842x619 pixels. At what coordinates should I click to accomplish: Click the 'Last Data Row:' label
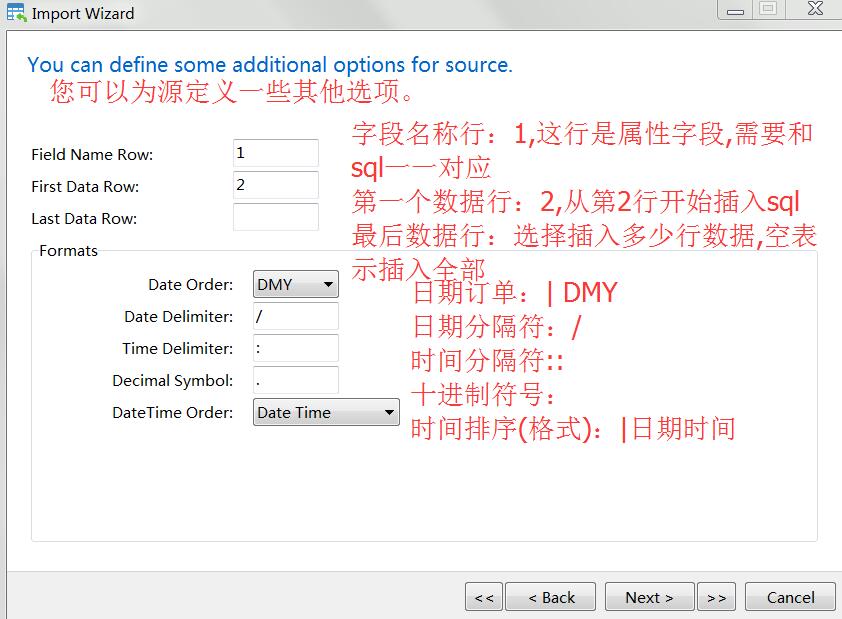point(84,219)
